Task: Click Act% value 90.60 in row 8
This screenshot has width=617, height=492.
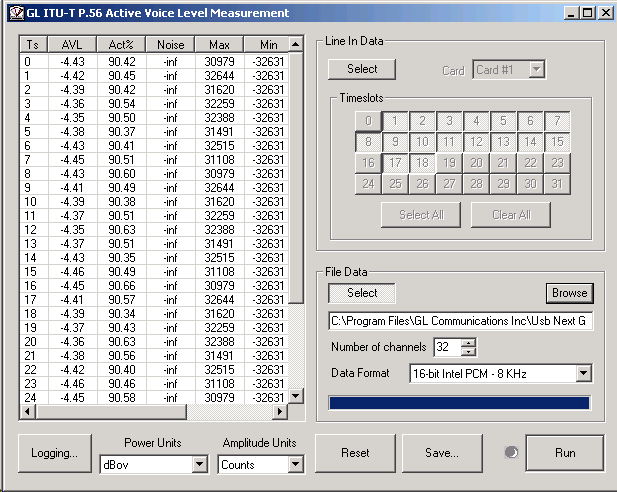Action: (x=122, y=174)
